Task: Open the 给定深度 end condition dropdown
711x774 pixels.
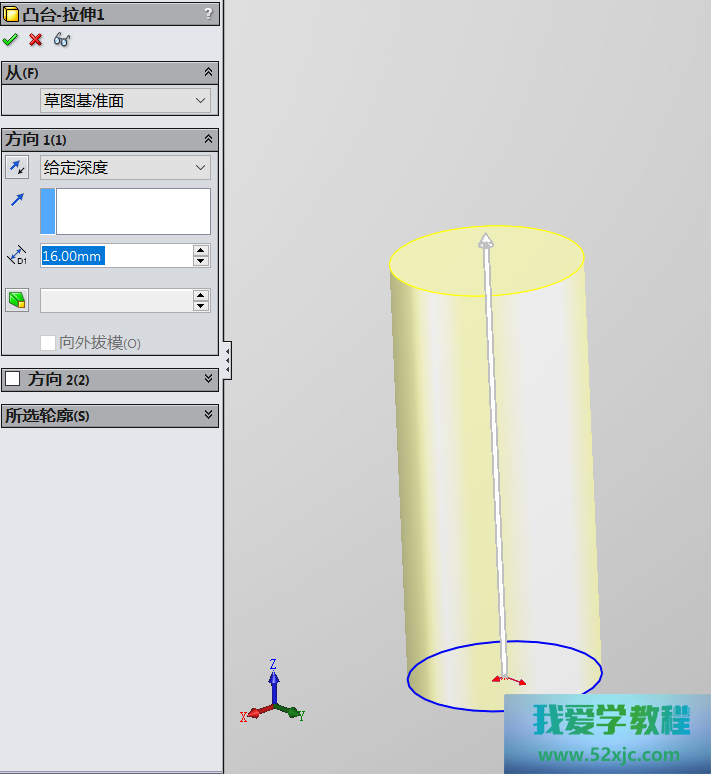Action: click(125, 168)
